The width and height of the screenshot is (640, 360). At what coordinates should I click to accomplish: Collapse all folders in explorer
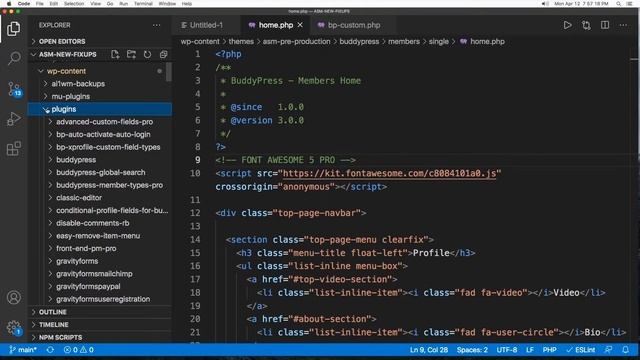[x=163, y=54]
